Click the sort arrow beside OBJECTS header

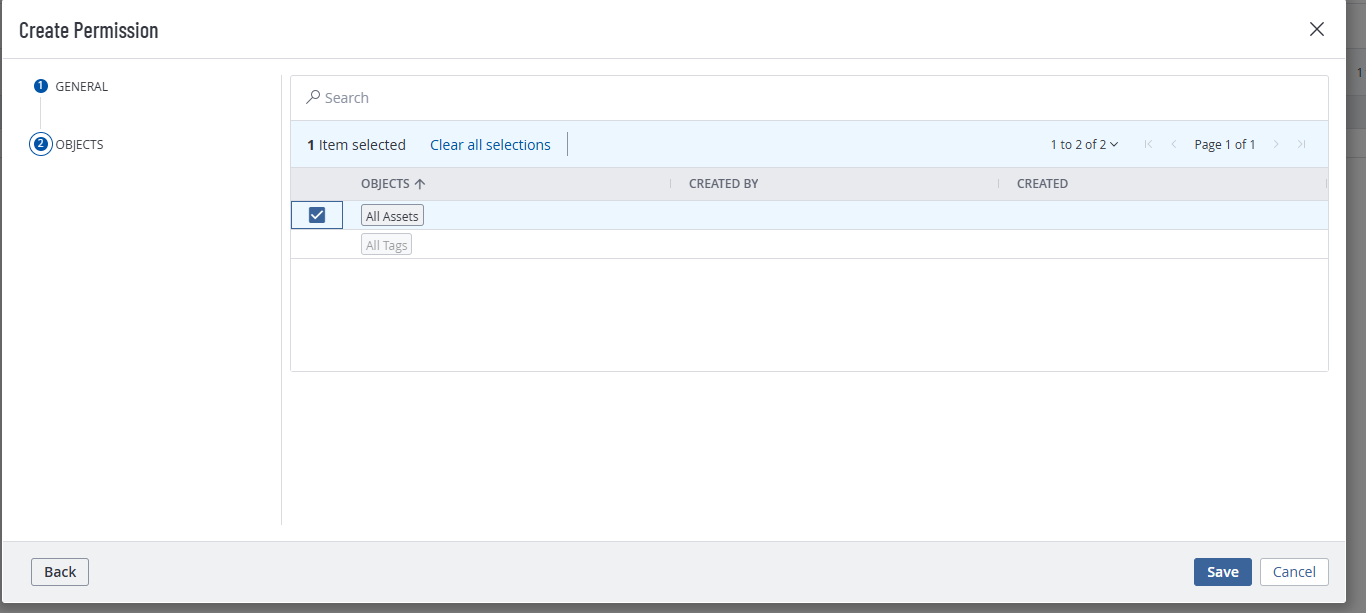point(420,184)
